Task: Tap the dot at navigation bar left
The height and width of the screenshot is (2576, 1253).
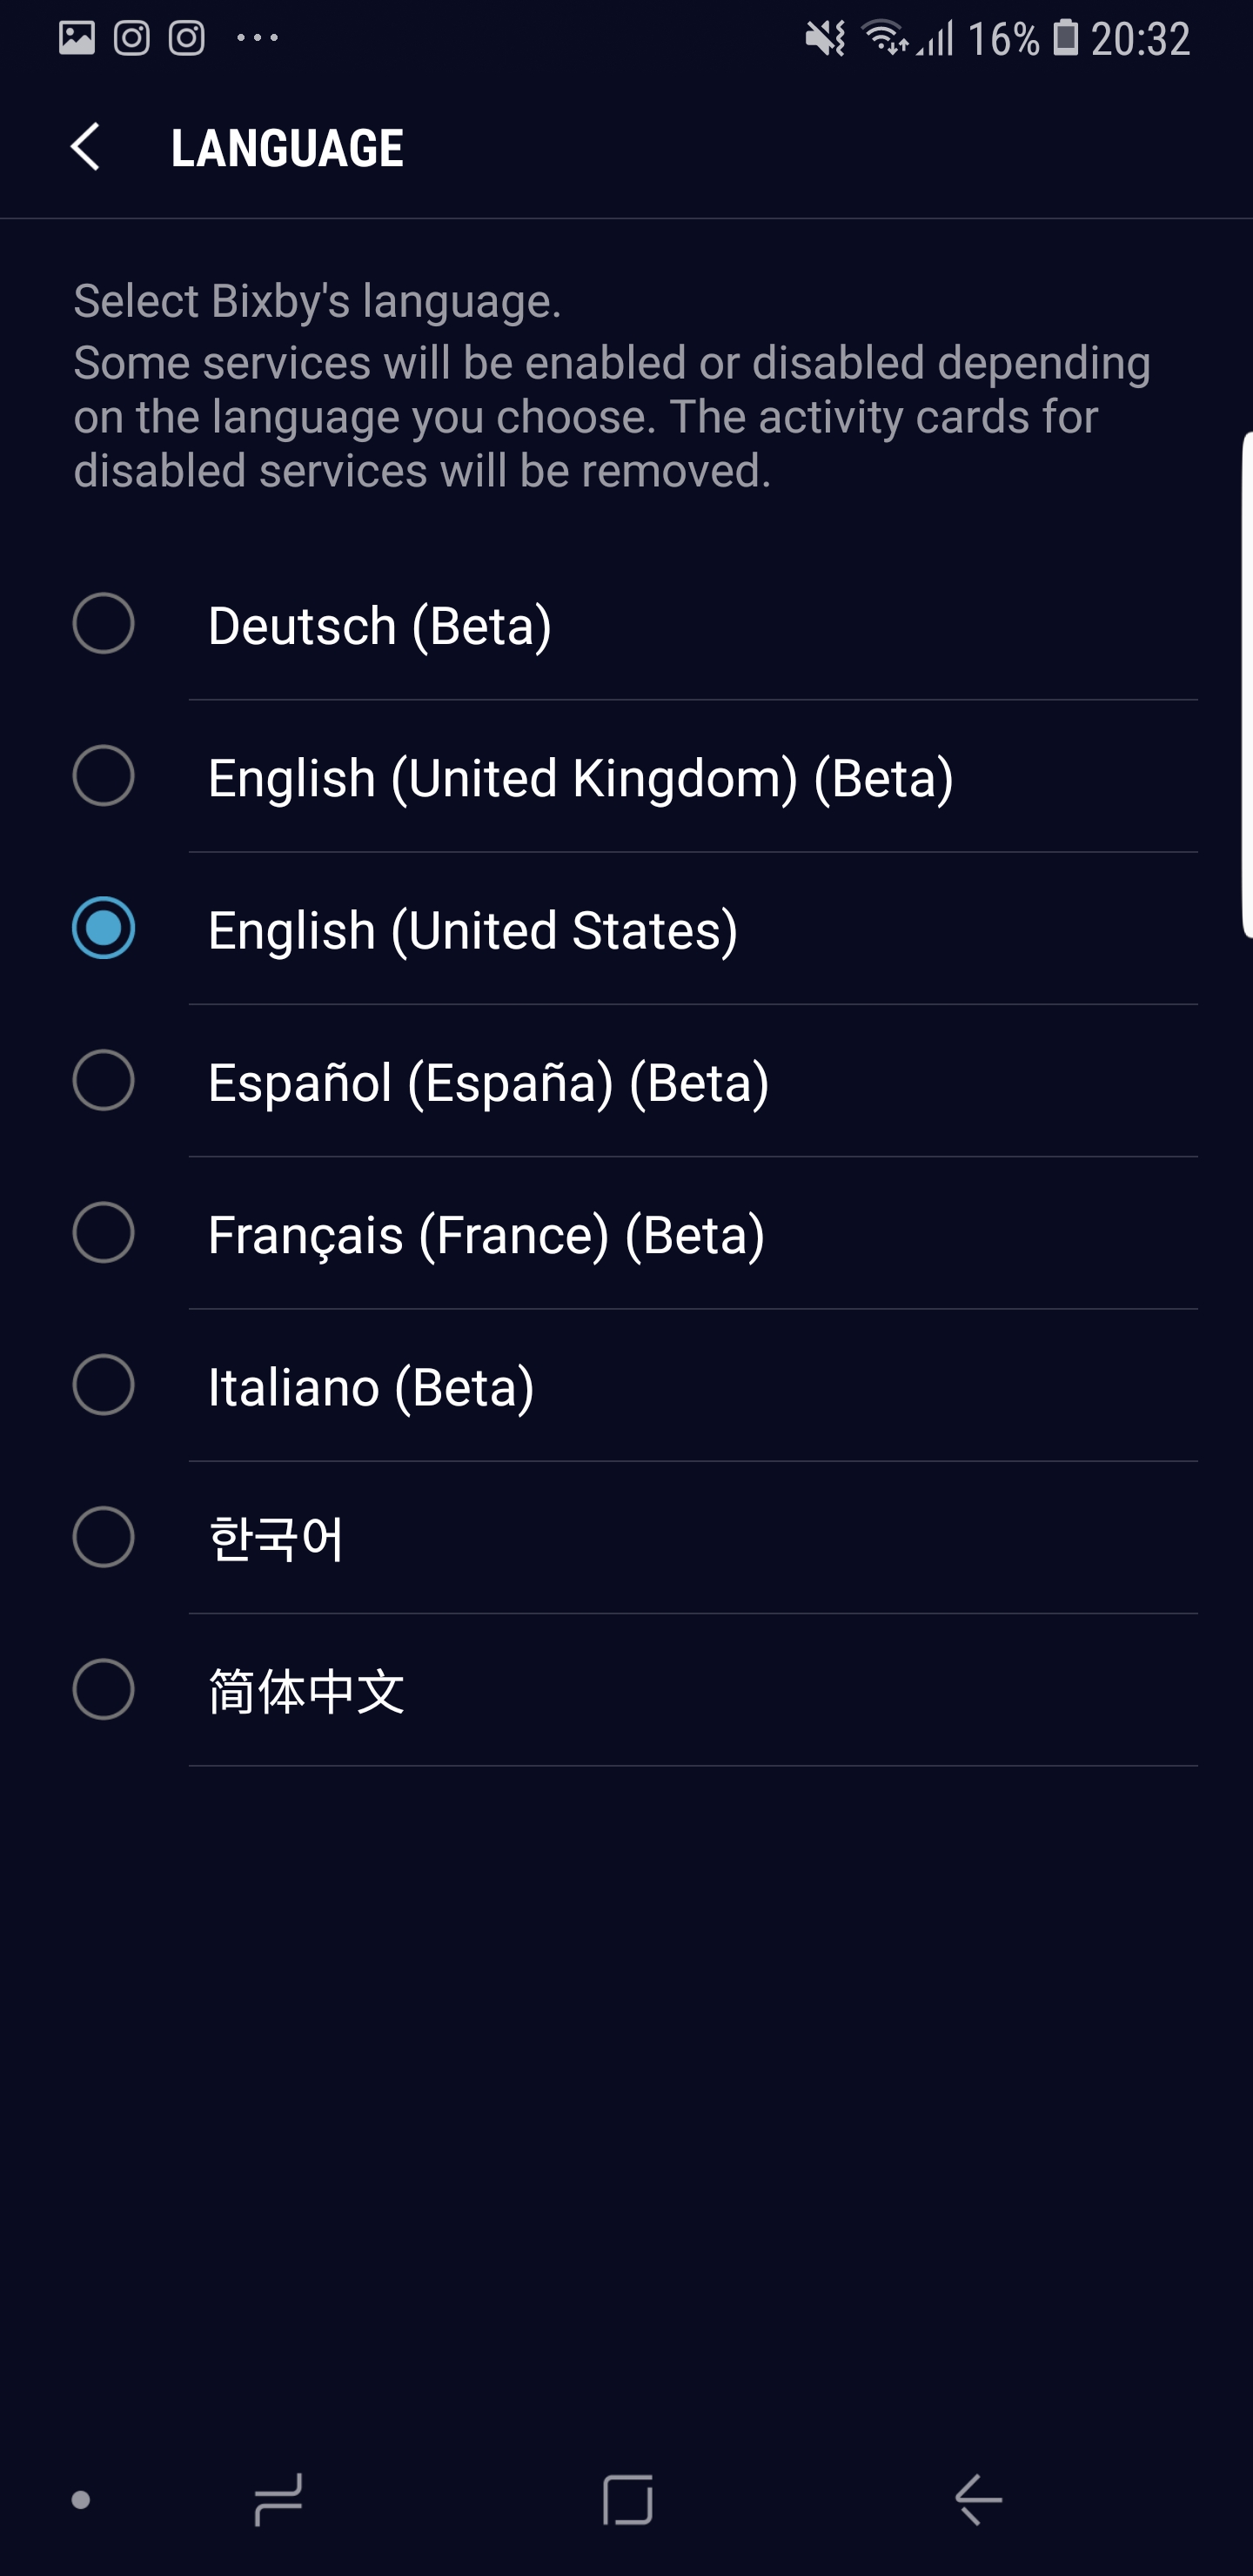Action: [81, 2500]
